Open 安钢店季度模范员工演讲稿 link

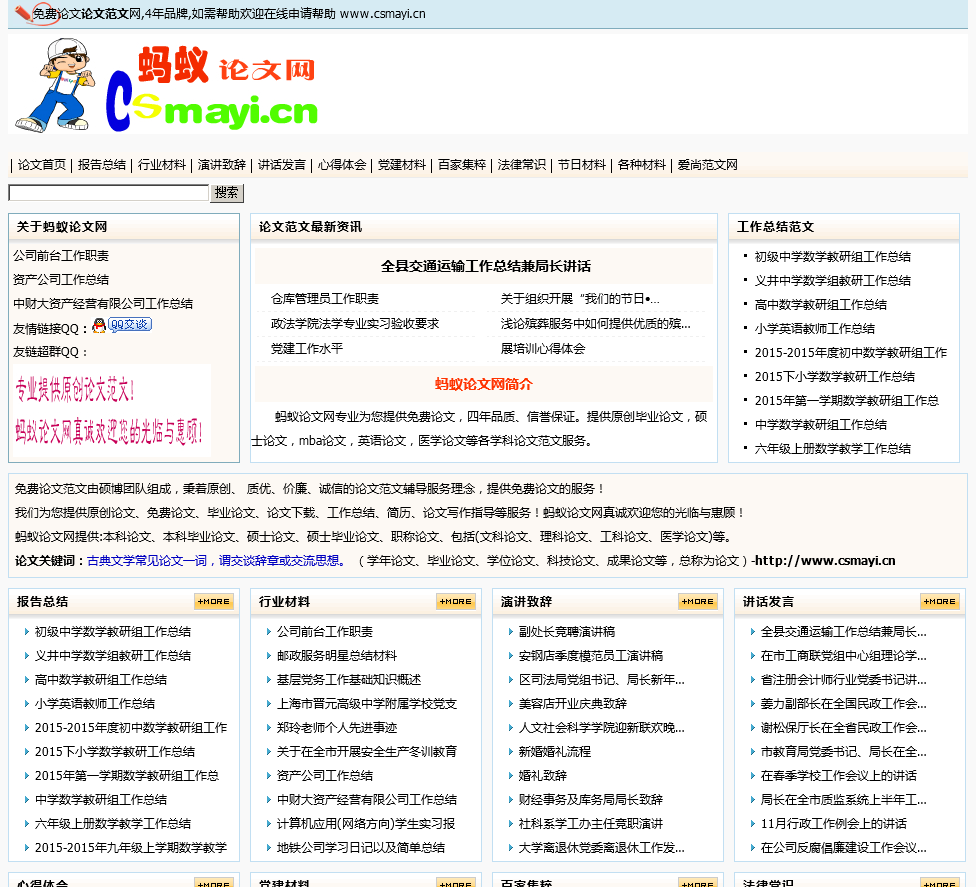[591, 655]
